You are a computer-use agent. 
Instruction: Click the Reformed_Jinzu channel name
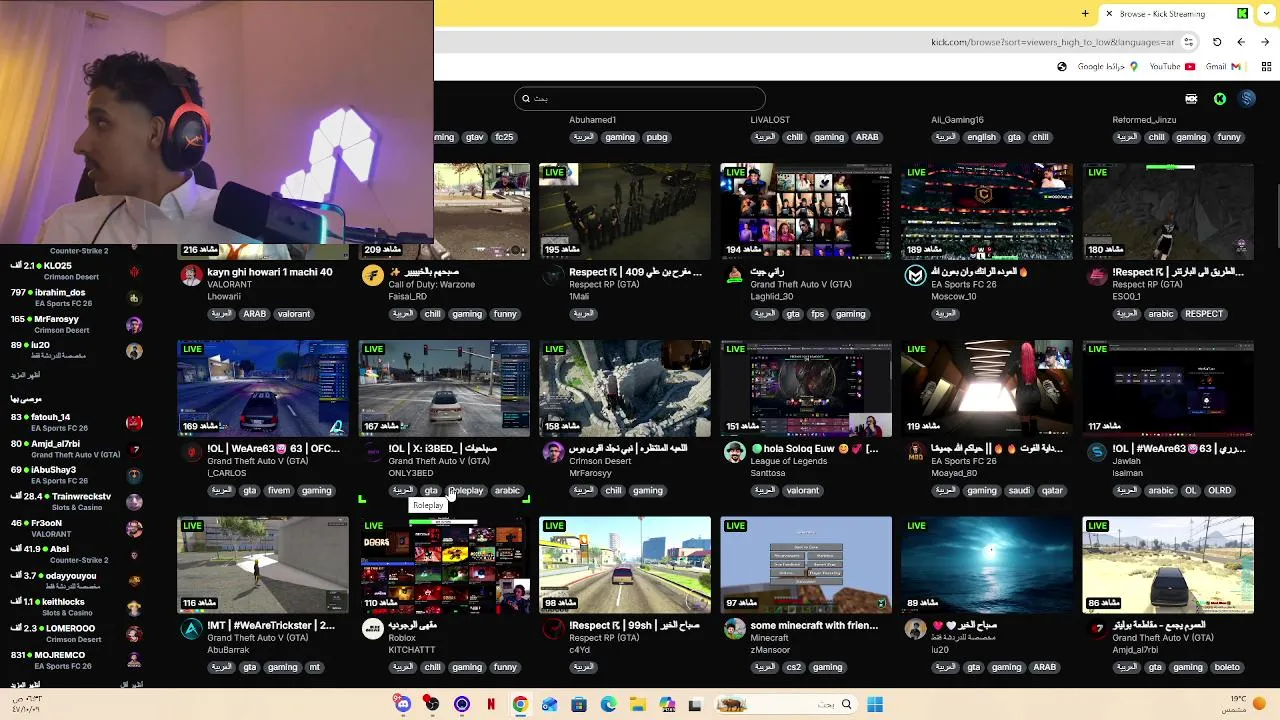(x=1144, y=120)
